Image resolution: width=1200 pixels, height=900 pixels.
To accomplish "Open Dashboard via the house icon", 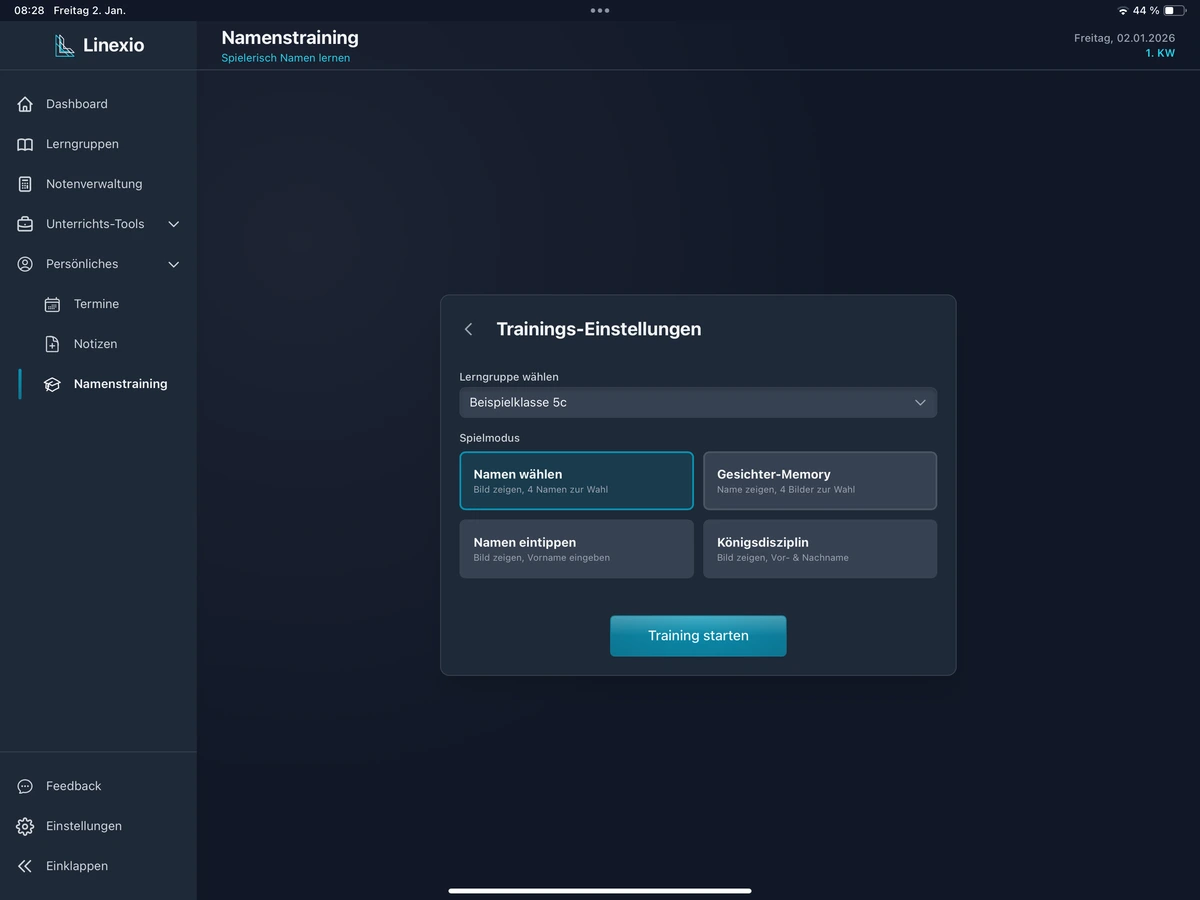I will coord(25,104).
